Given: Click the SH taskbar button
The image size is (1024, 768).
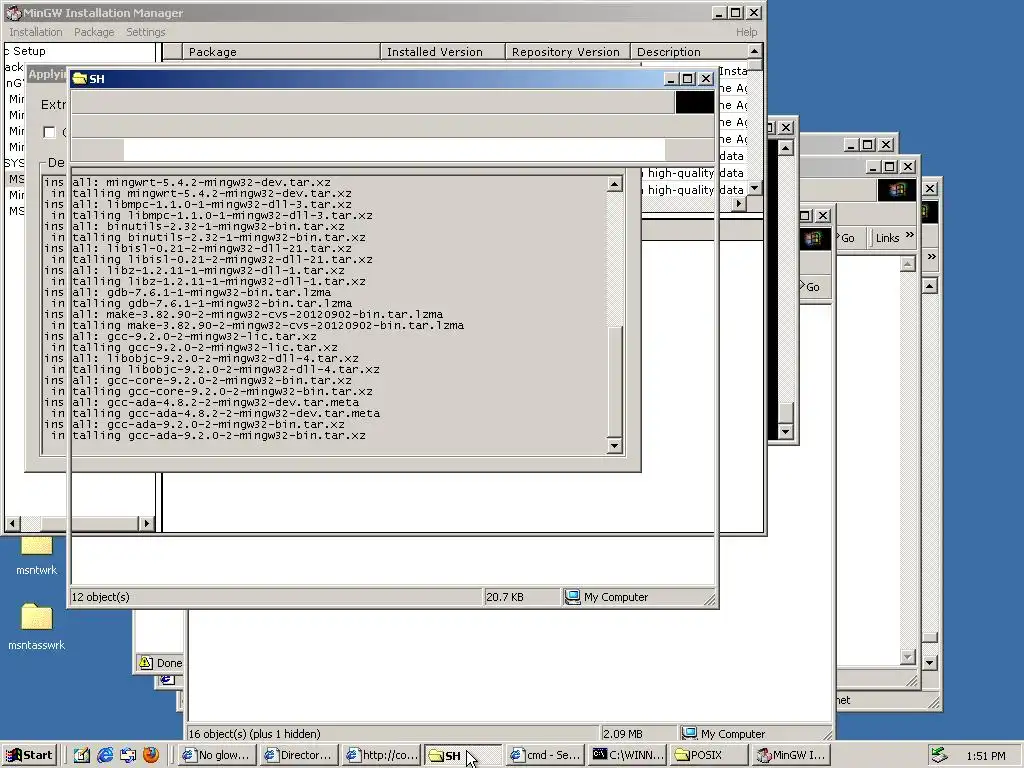Looking at the screenshot, I should (463, 755).
